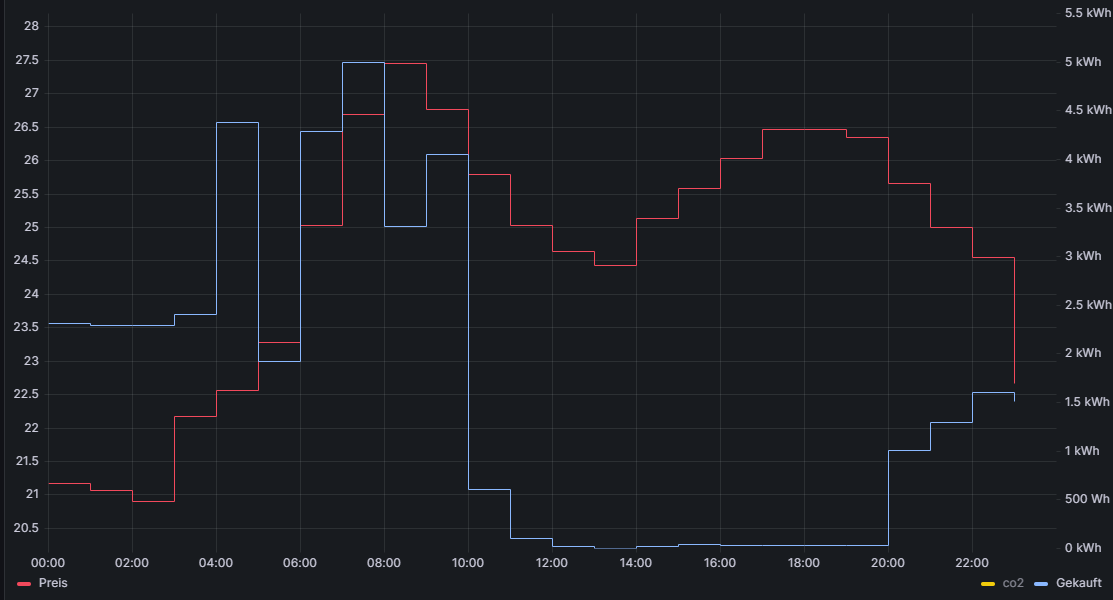Screen dimensions: 1113x600
Task: Click the 0 kWh axis label
Action: coord(1083,547)
